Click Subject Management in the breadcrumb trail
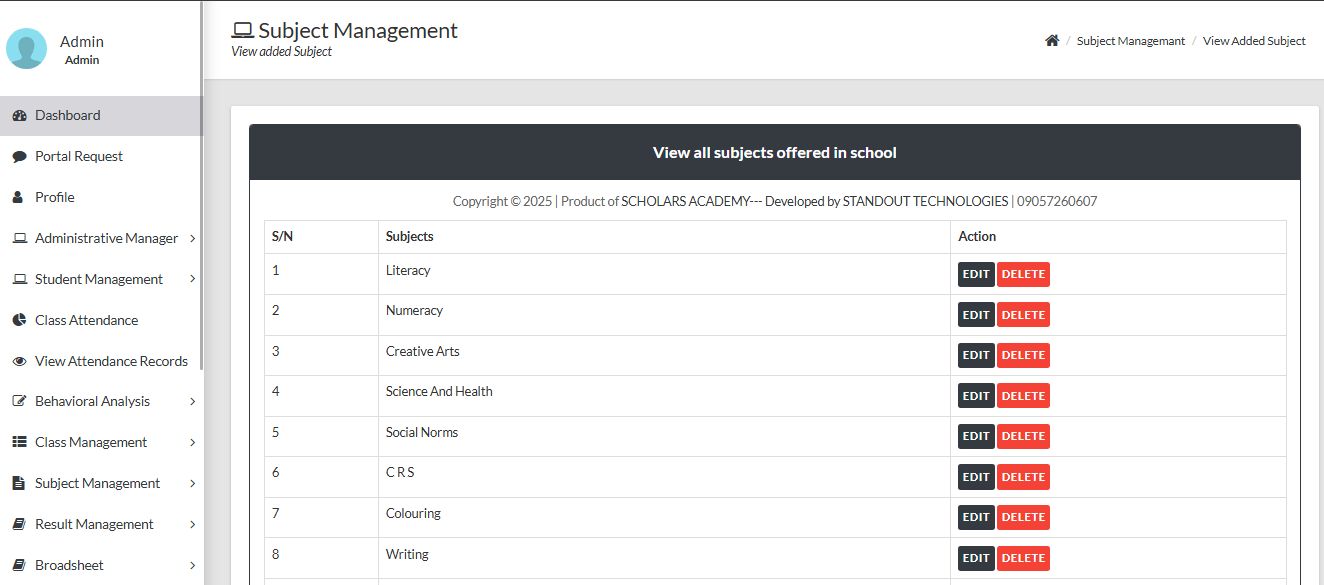Viewport: 1324px width, 585px height. click(x=1131, y=41)
